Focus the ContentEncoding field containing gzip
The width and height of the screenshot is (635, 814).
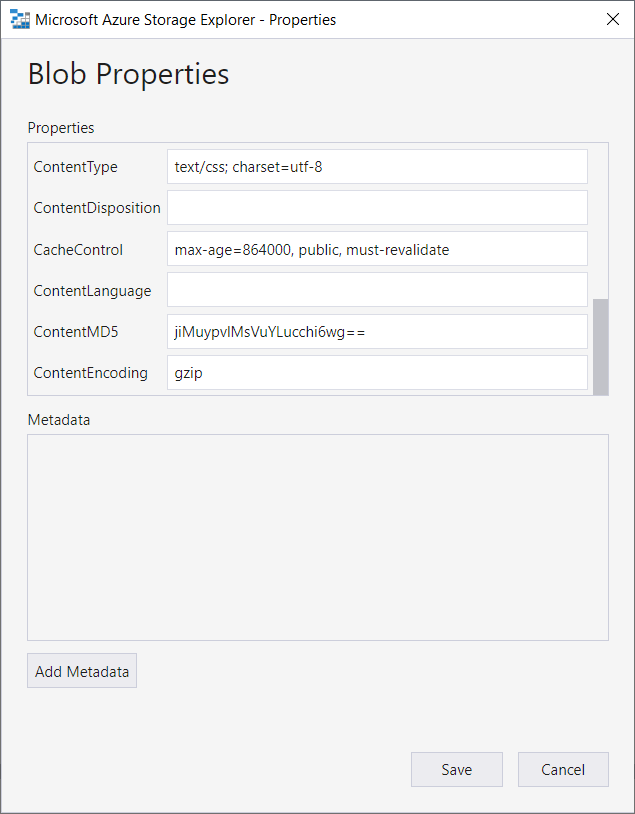pos(377,373)
